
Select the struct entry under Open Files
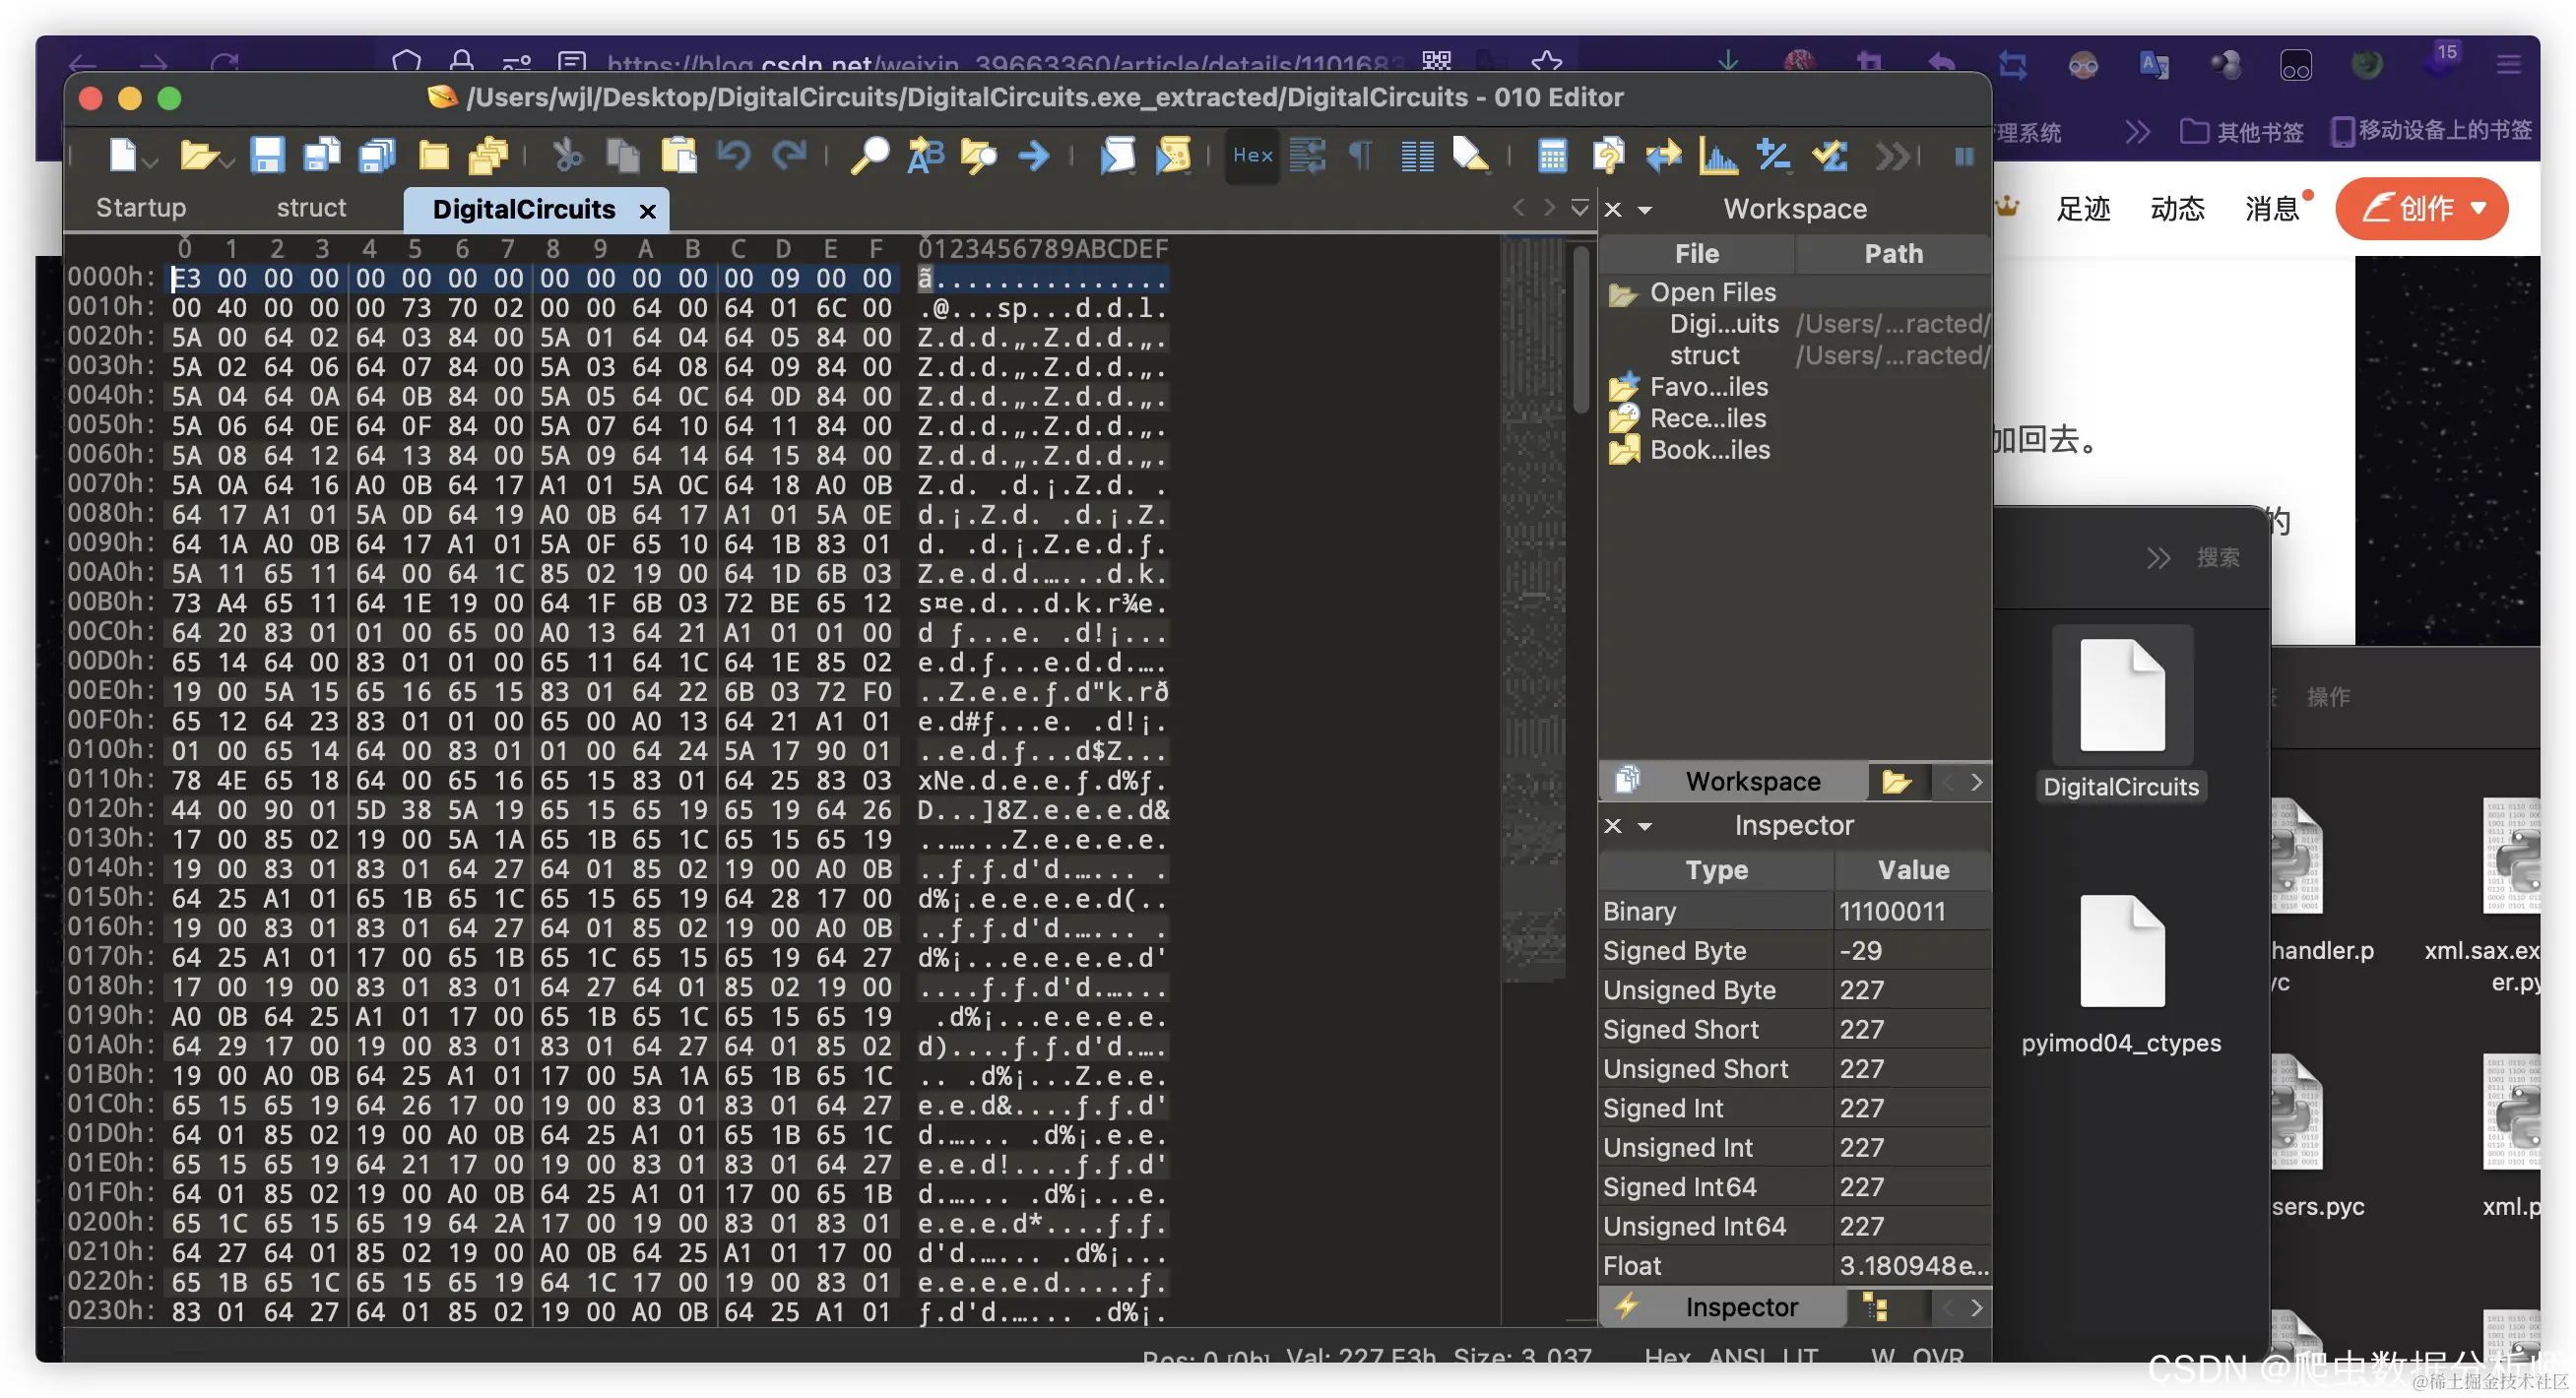click(1704, 355)
